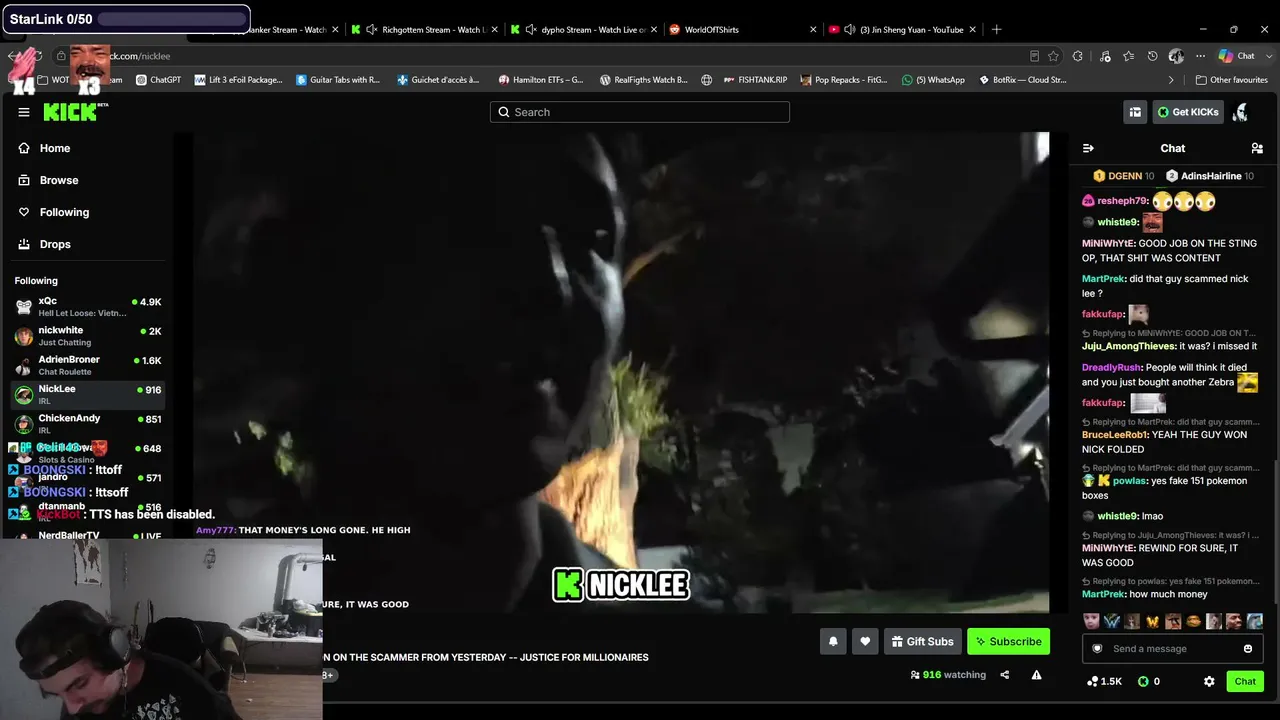Image resolution: width=1280 pixels, height=720 pixels.
Task: Open the chat emoji picker
Action: [x=1248, y=649]
